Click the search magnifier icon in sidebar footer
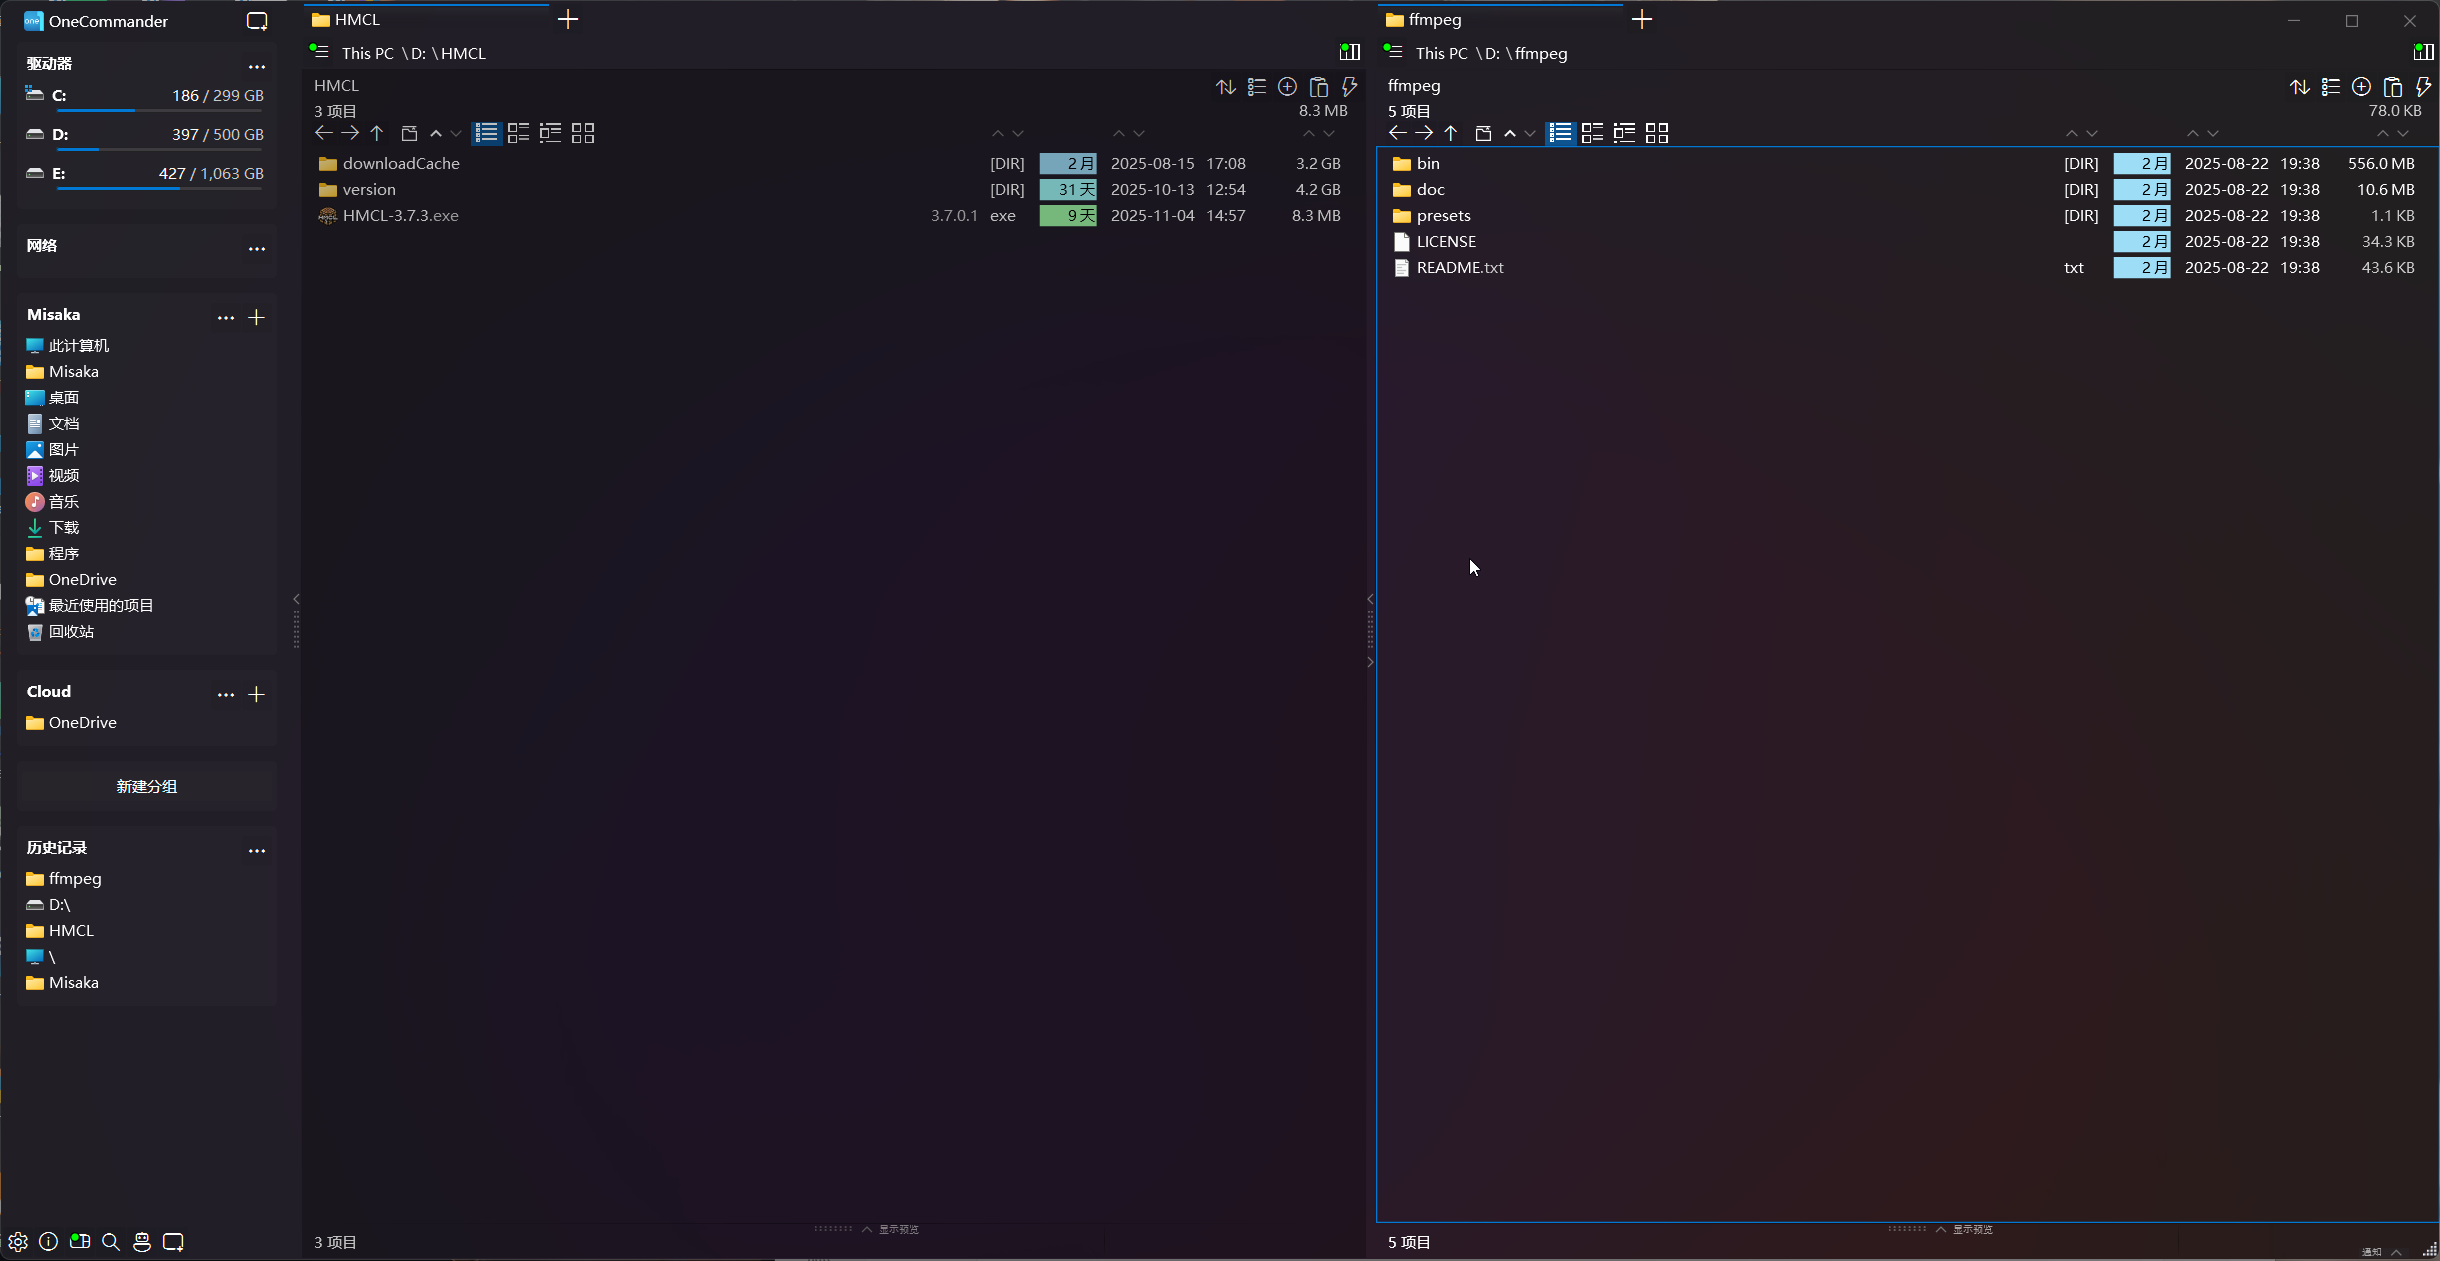The image size is (2440, 1261). 111,1241
